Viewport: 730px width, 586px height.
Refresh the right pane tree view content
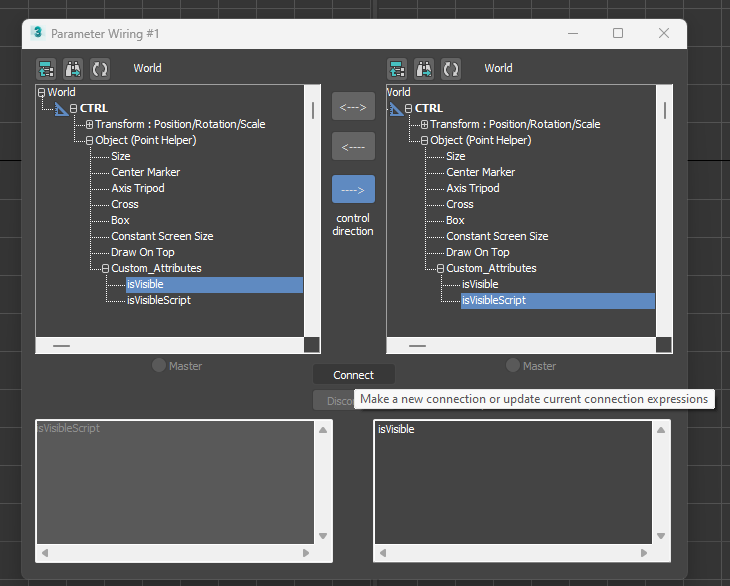pos(450,69)
